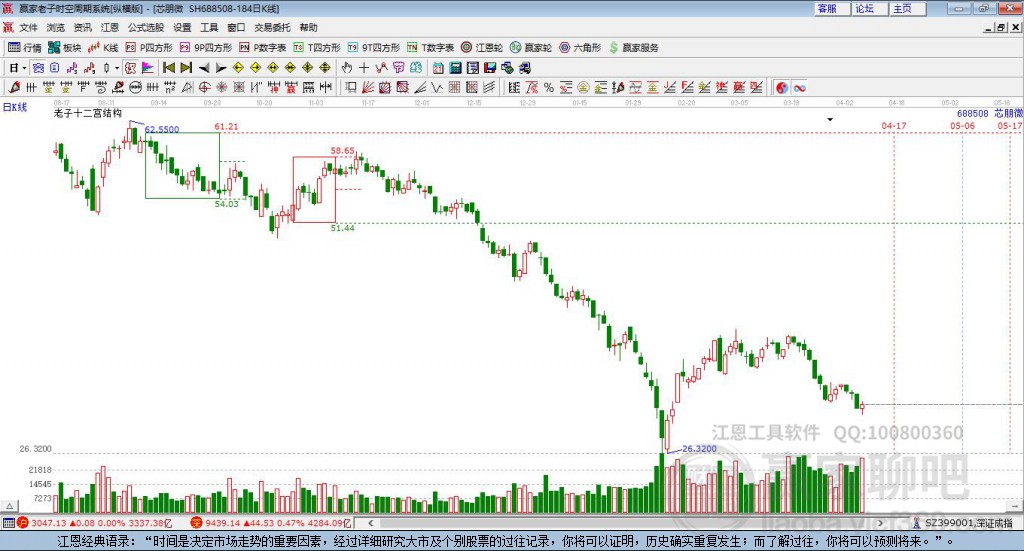Open the 9P四方形 tool
1024x551 pixels.
pyautogui.click(x=206, y=48)
